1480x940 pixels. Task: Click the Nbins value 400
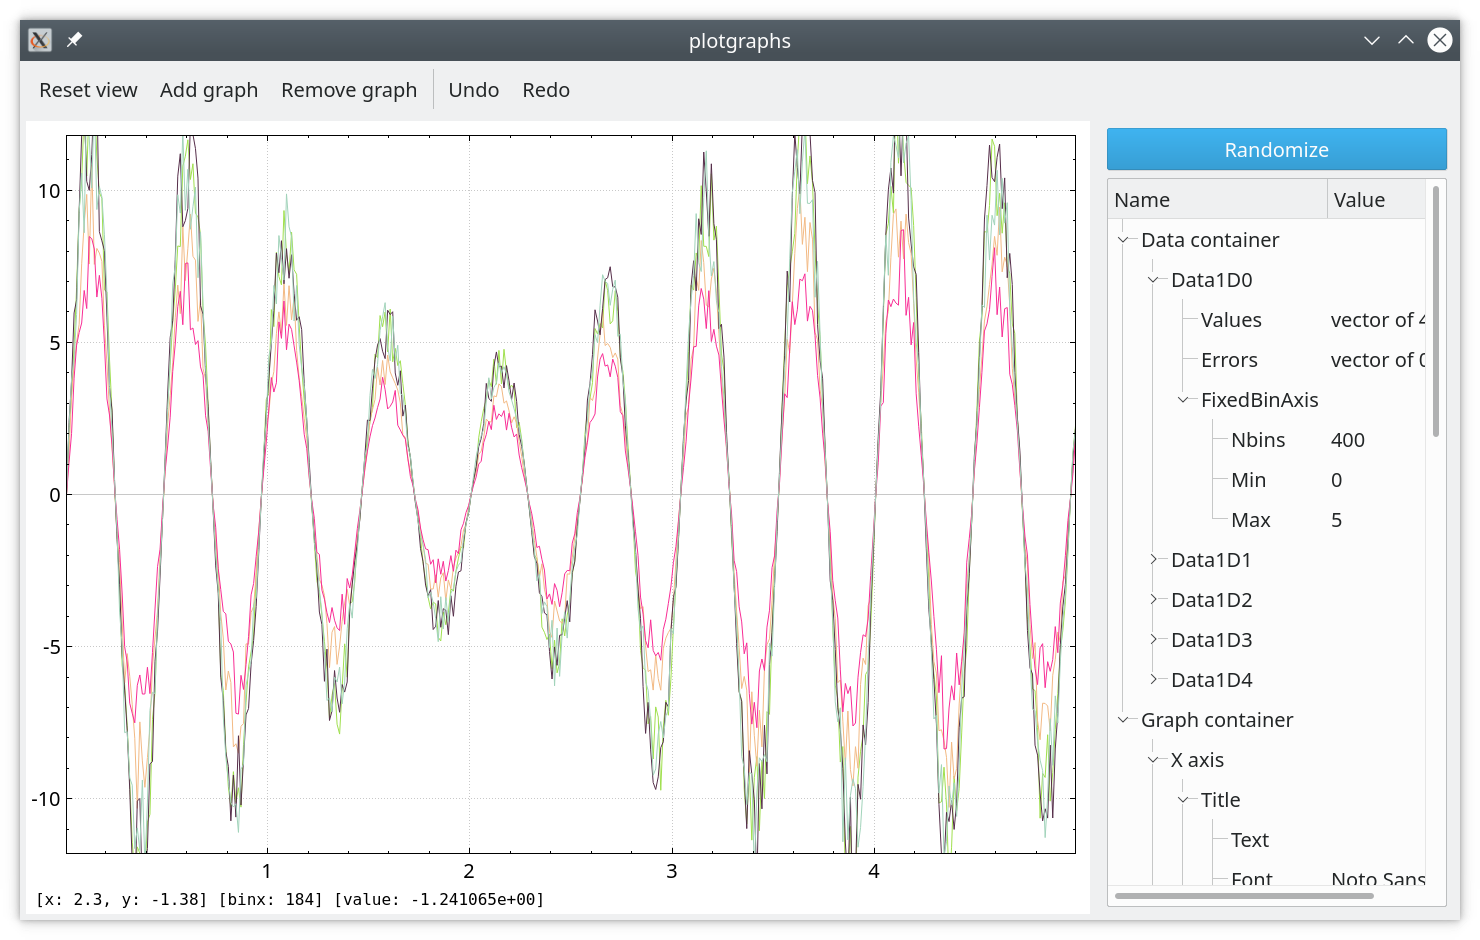point(1348,440)
